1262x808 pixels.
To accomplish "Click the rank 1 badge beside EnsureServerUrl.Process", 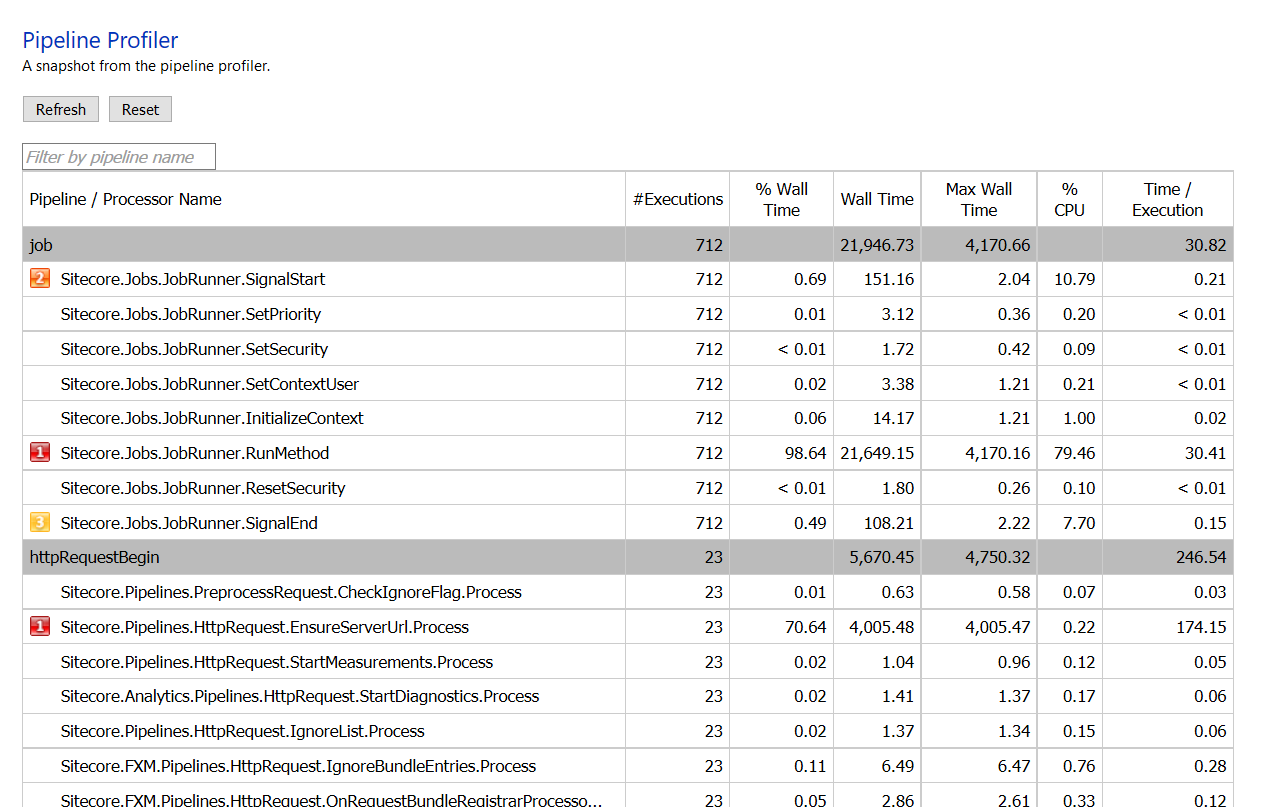I will click(40, 627).
